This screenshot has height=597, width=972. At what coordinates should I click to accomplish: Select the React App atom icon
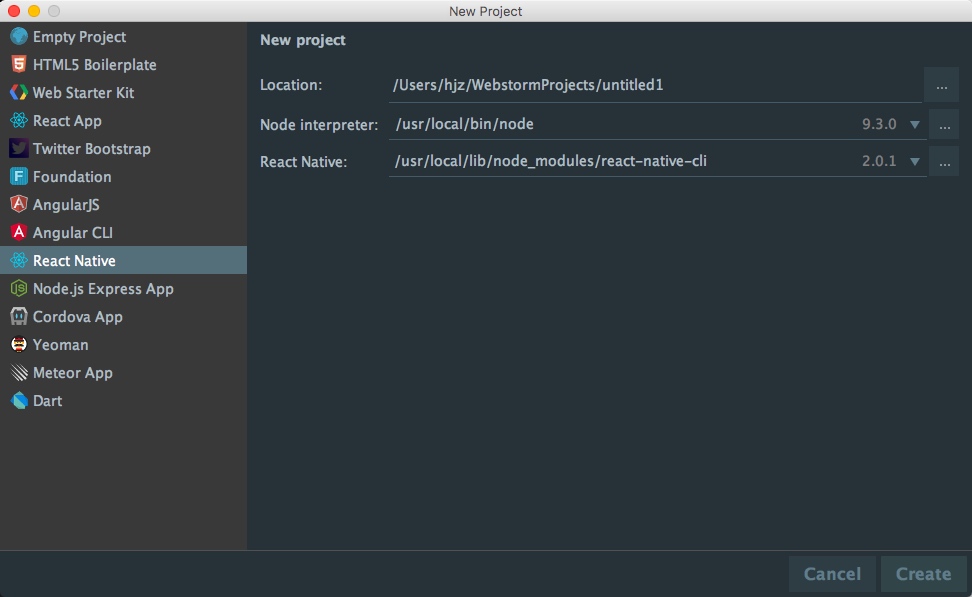(x=19, y=121)
